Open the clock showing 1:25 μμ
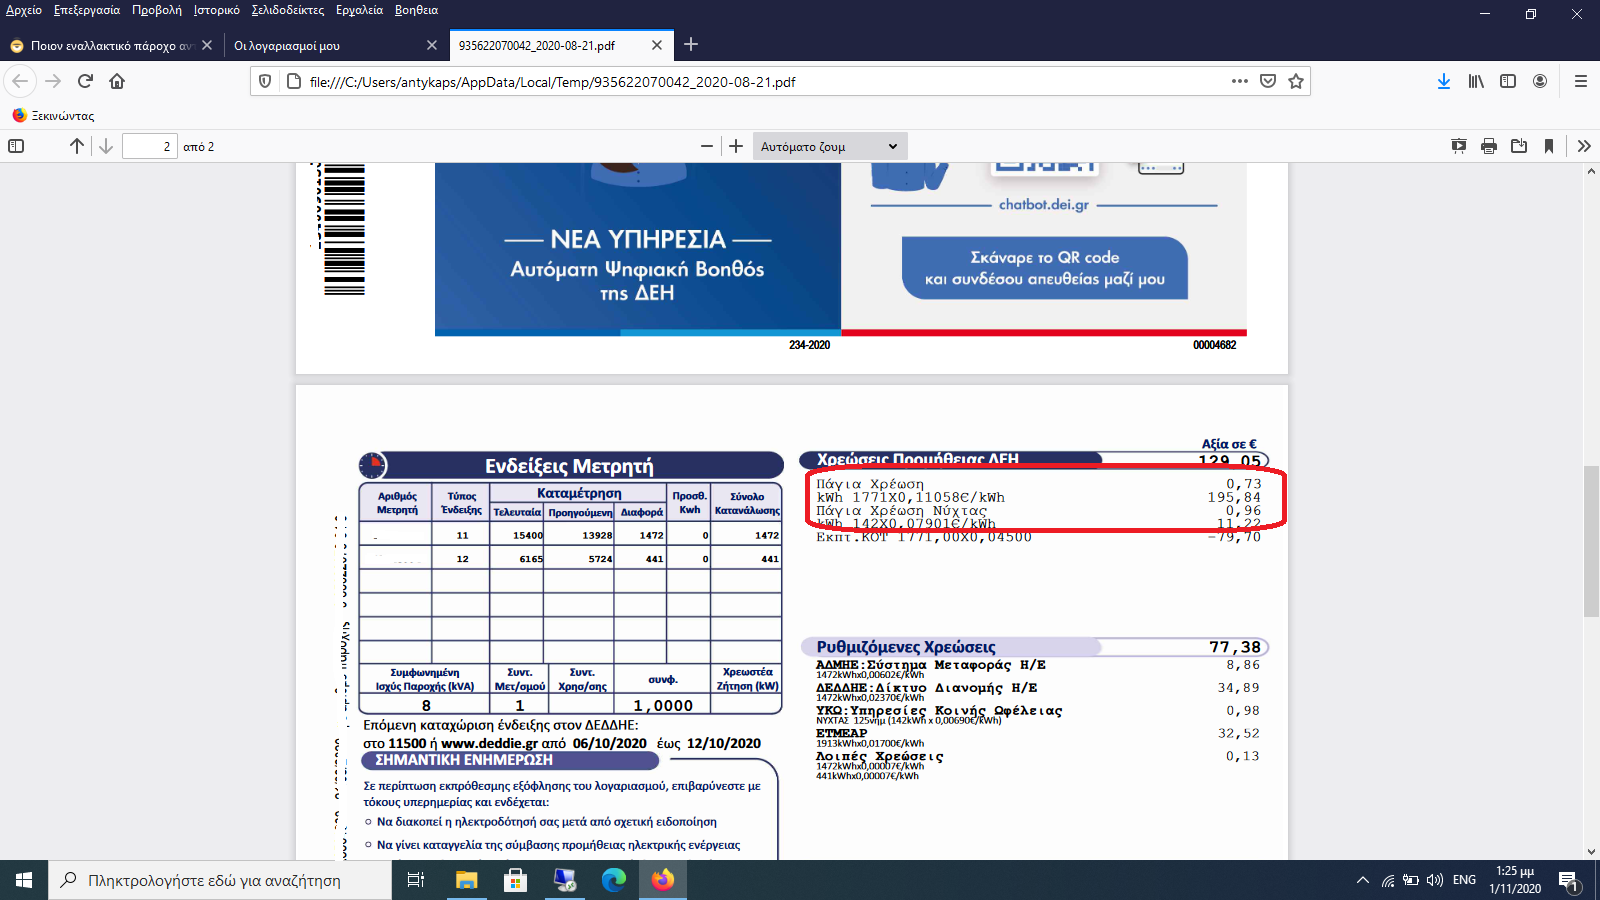The width and height of the screenshot is (1600, 900). 1514,880
